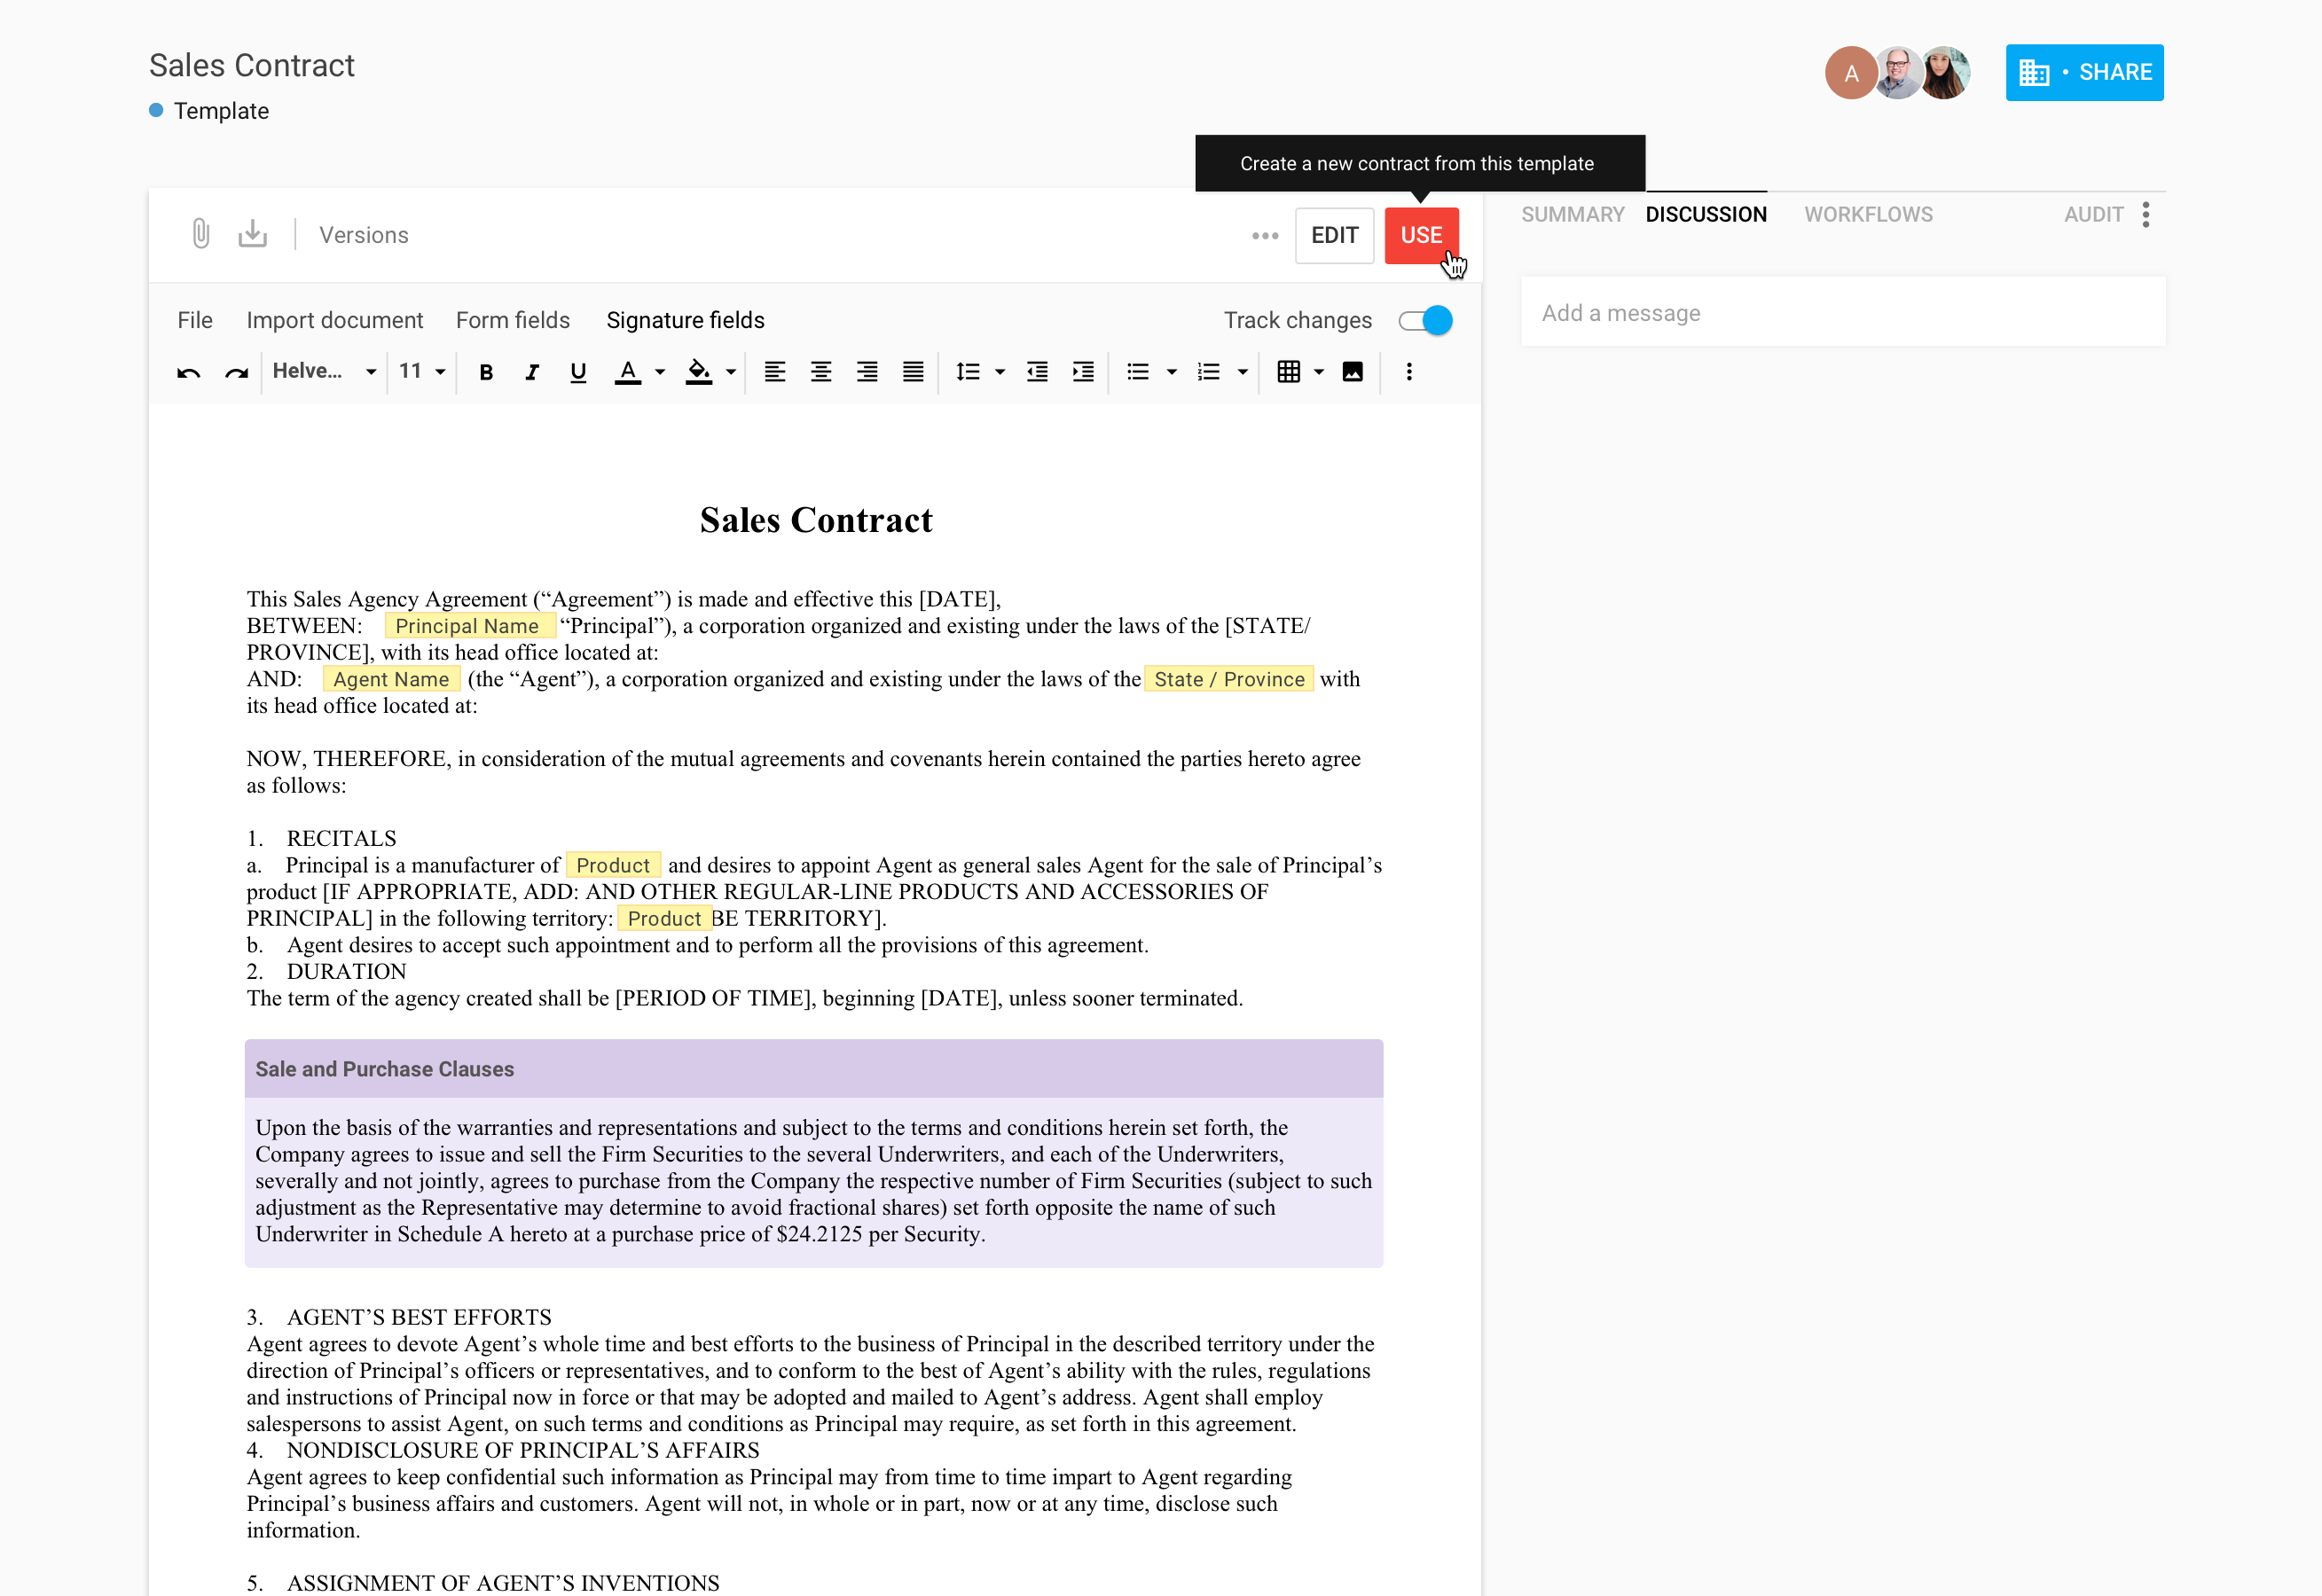Undo the last edit

[188, 372]
